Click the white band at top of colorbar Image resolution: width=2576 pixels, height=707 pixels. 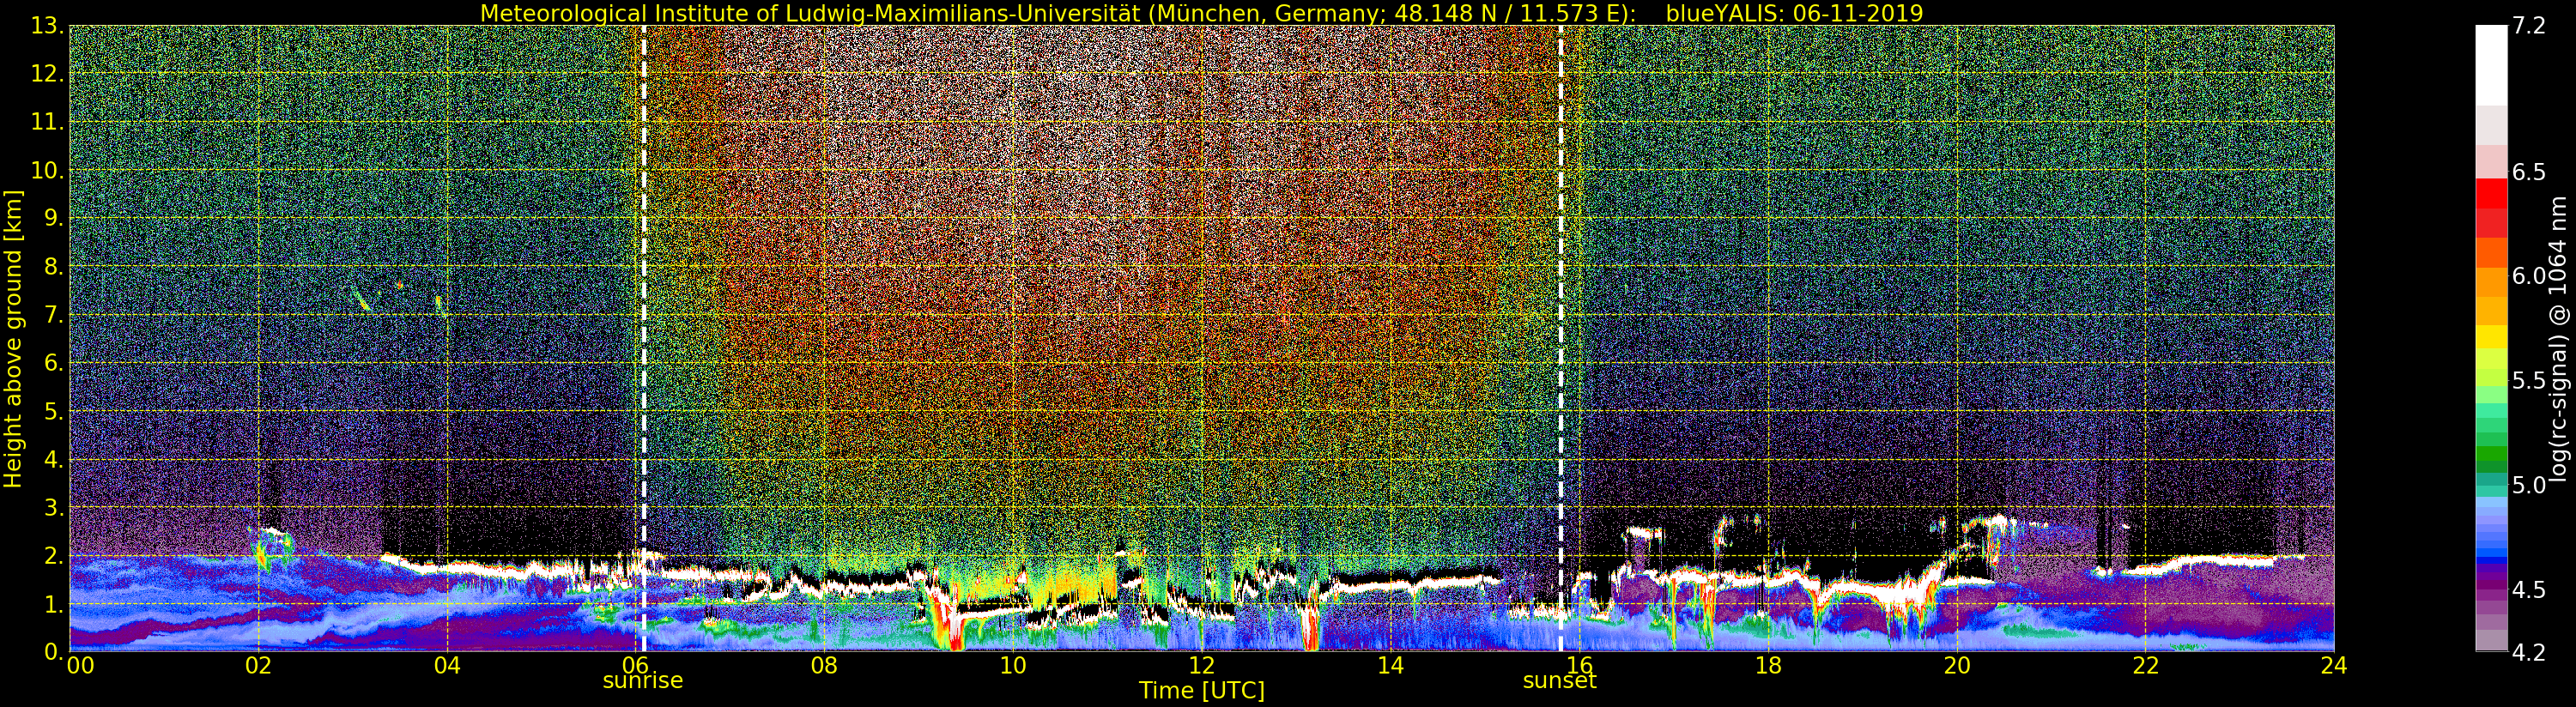pos(2491,65)
